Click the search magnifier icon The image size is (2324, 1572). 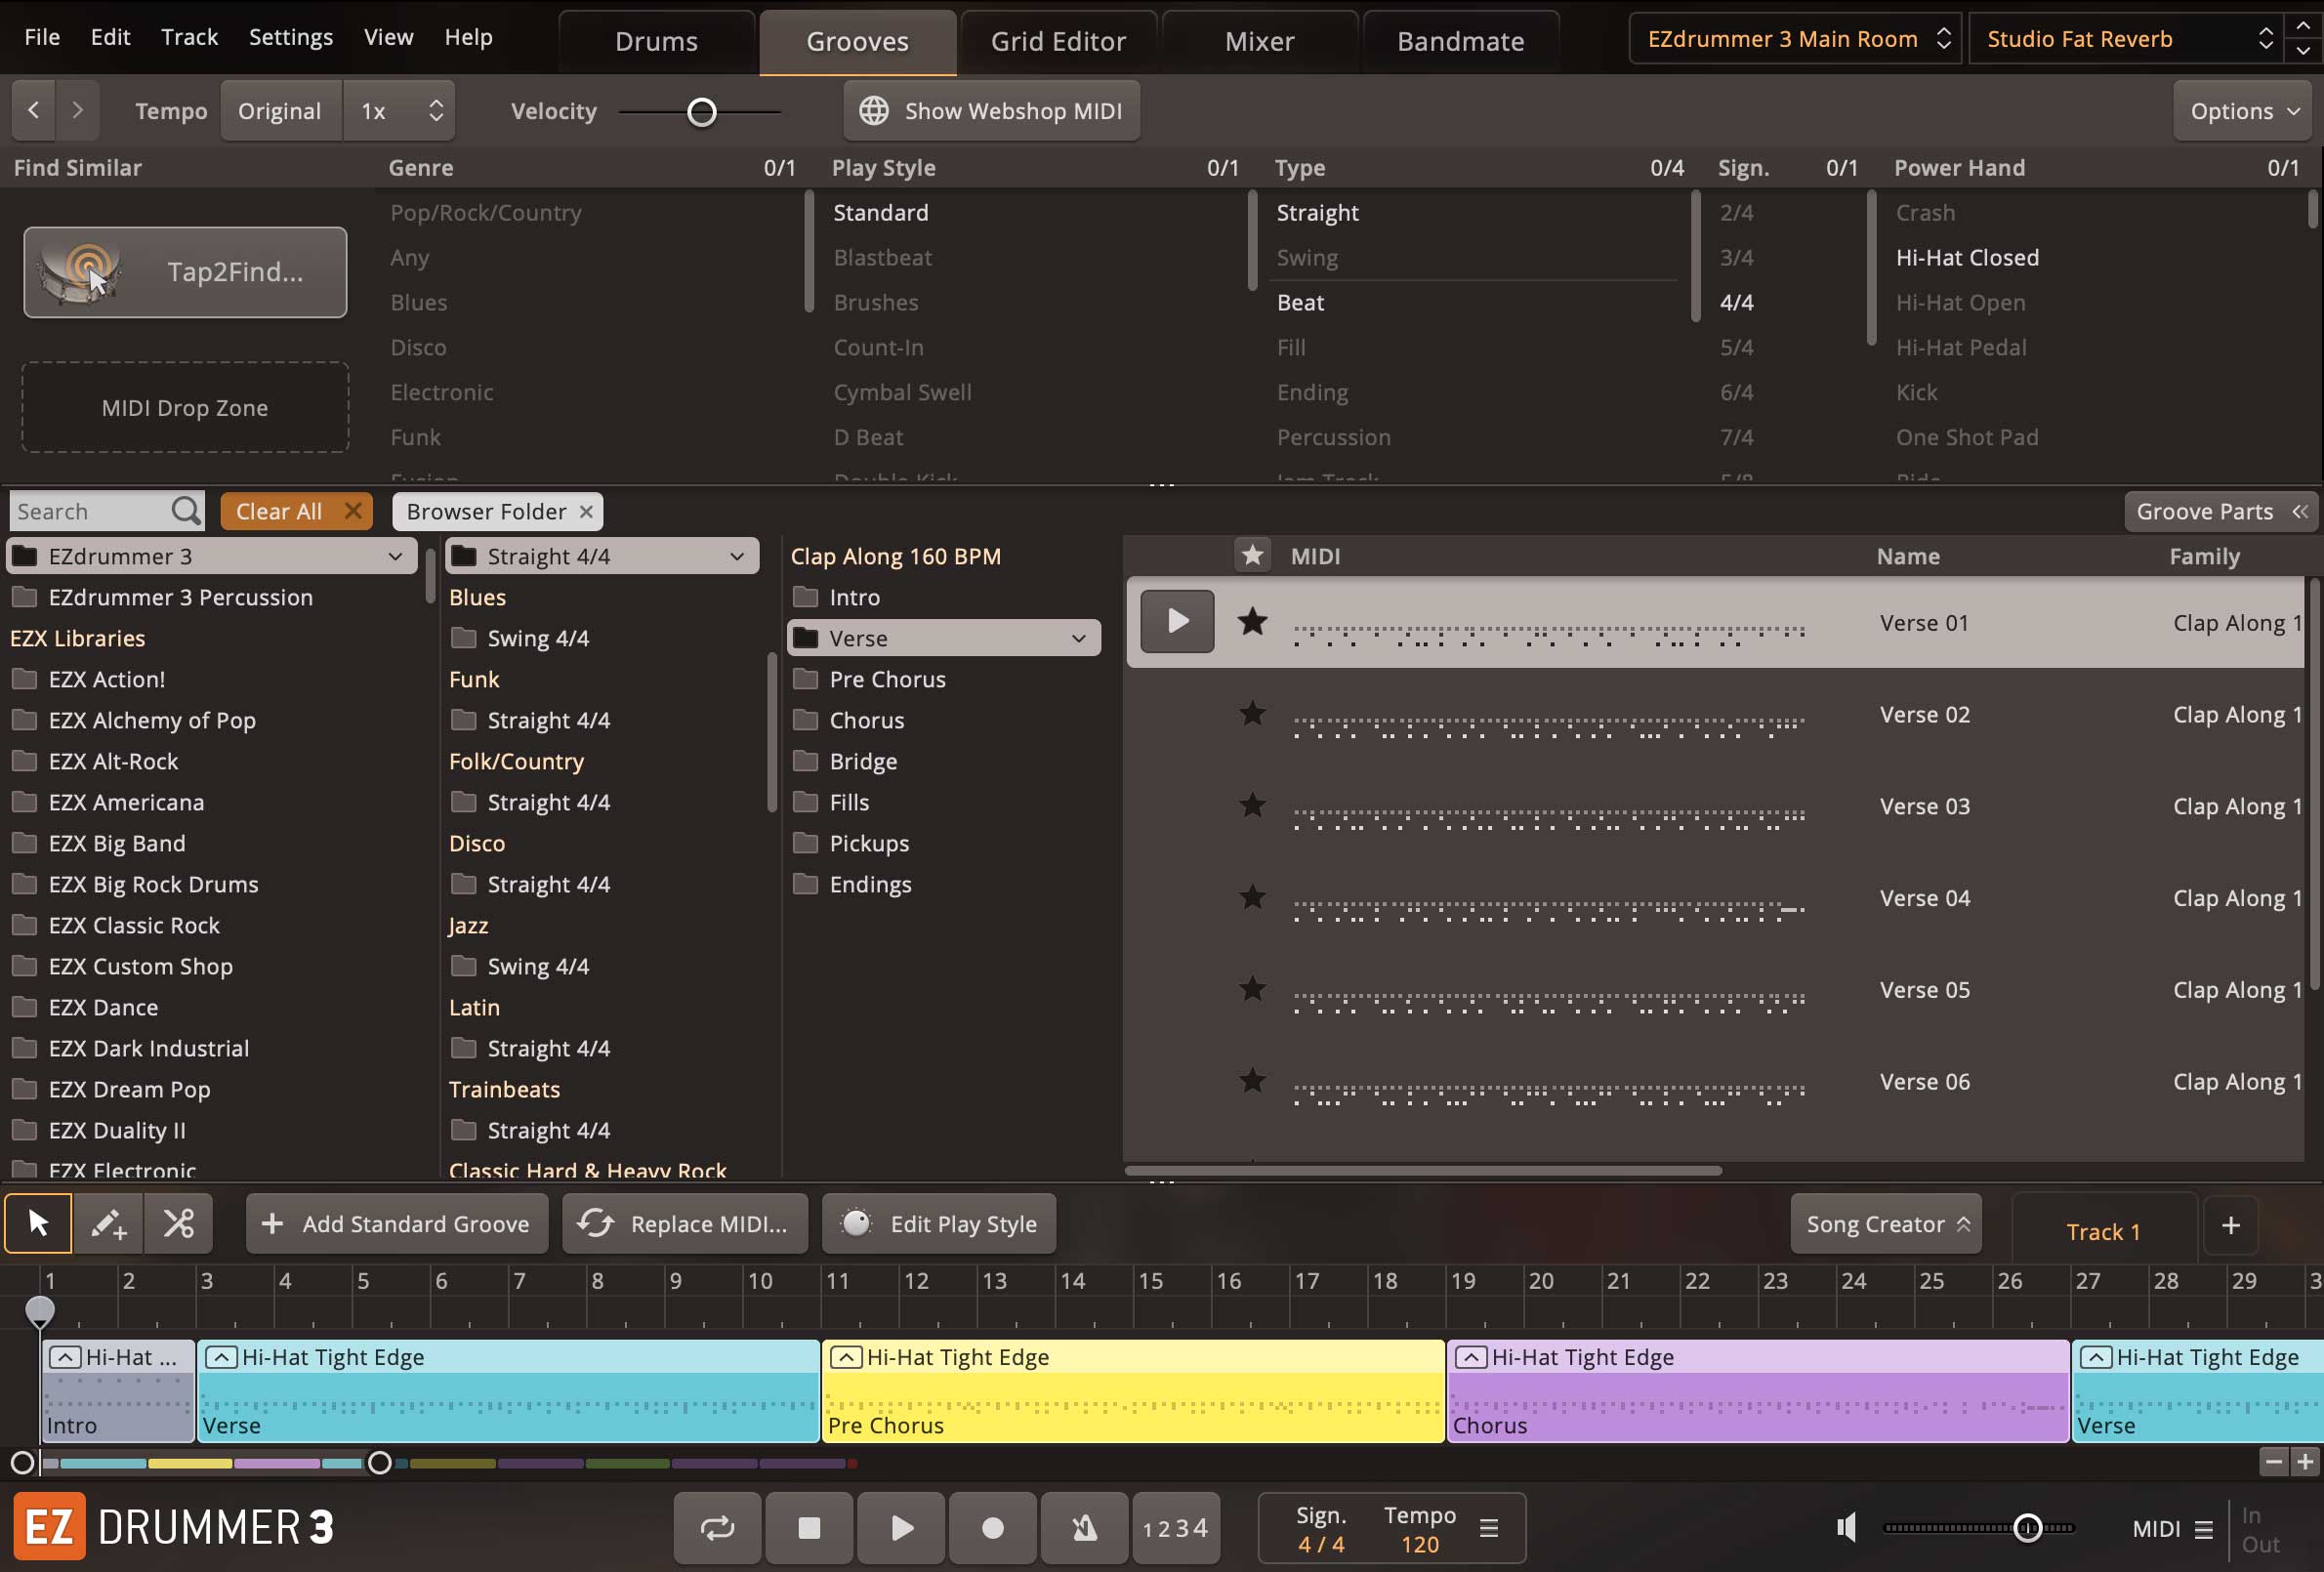185,511
